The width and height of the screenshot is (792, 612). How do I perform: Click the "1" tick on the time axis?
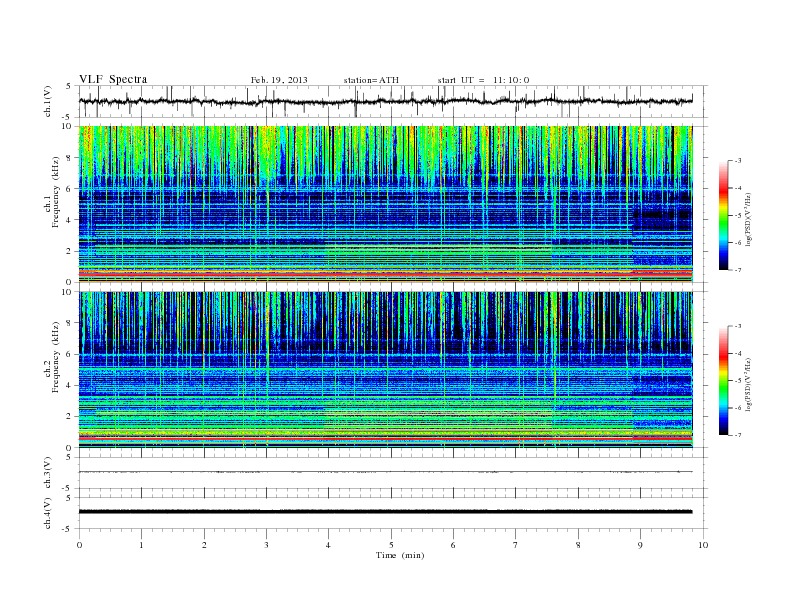point(141,545)
